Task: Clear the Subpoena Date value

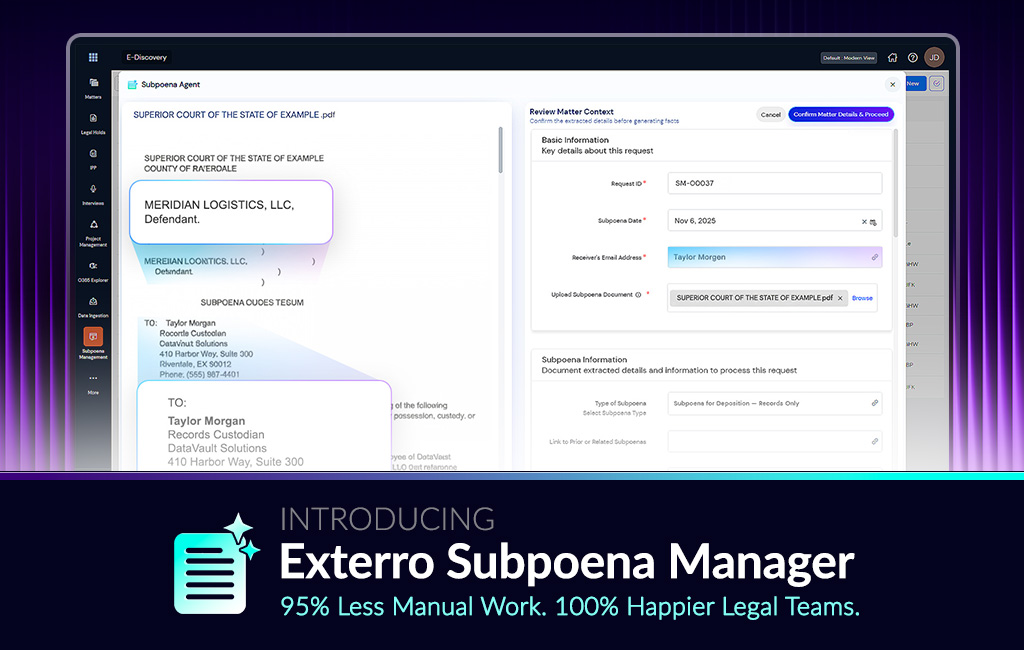Action: pyautogui.click(x=864, y=221)
